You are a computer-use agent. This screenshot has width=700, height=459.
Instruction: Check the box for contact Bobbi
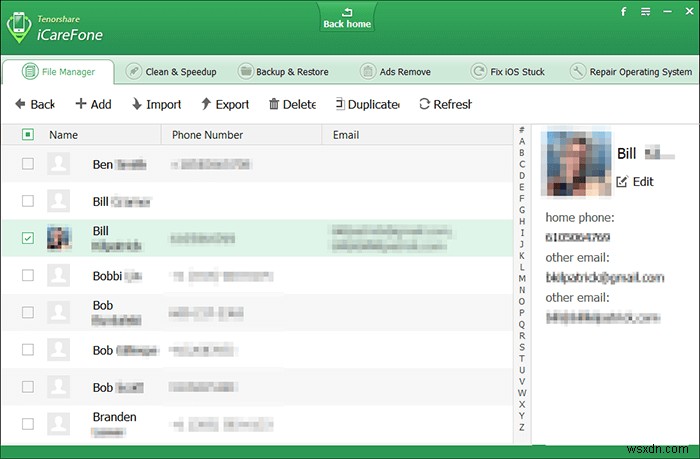[28, 275]
